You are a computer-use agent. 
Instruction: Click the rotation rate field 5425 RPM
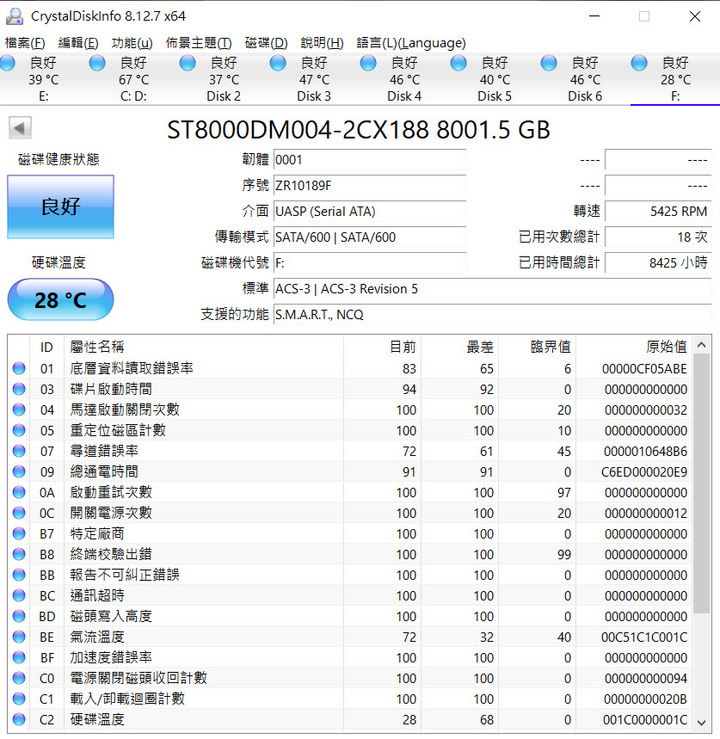point(658,211)
